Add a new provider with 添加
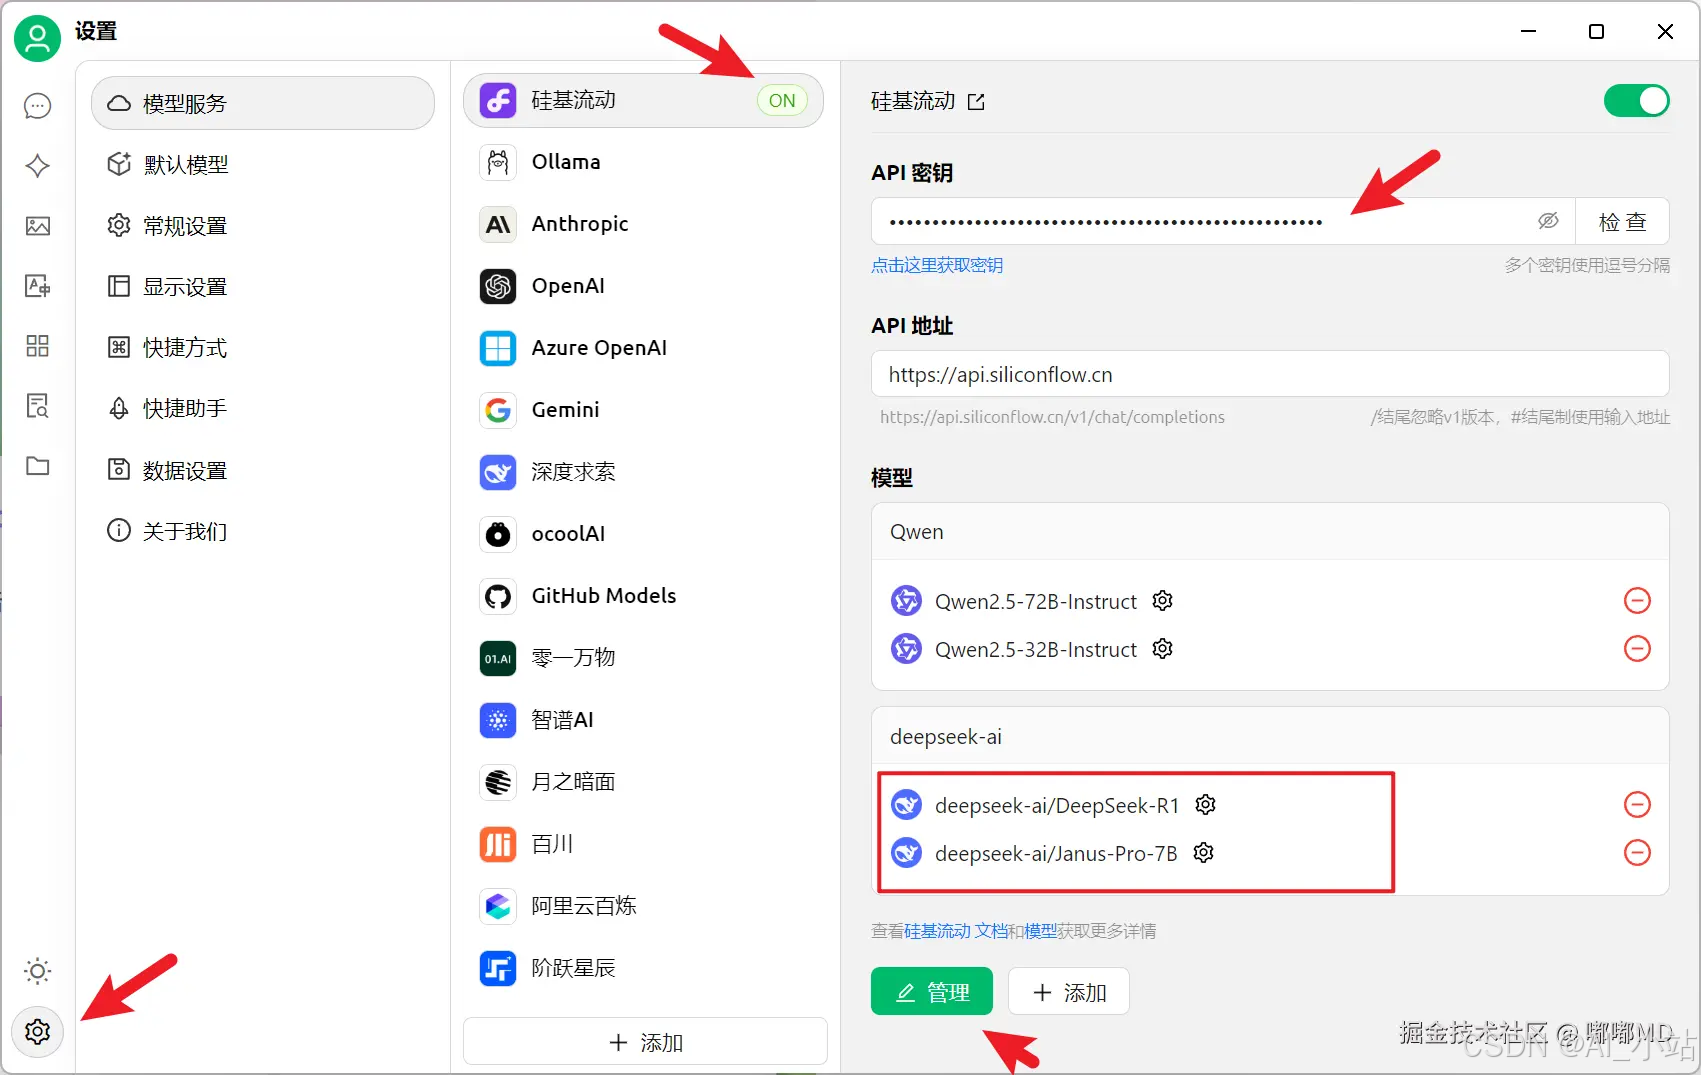 [x=645, y=1042]
